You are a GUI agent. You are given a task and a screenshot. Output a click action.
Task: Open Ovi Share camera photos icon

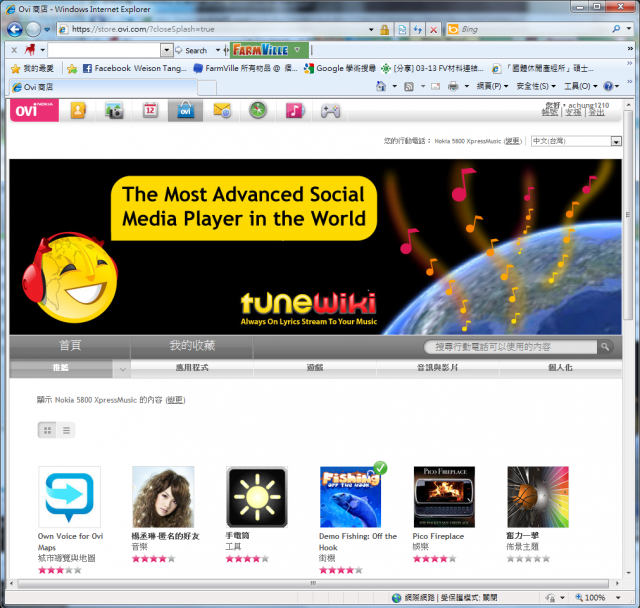coord(114,110)
